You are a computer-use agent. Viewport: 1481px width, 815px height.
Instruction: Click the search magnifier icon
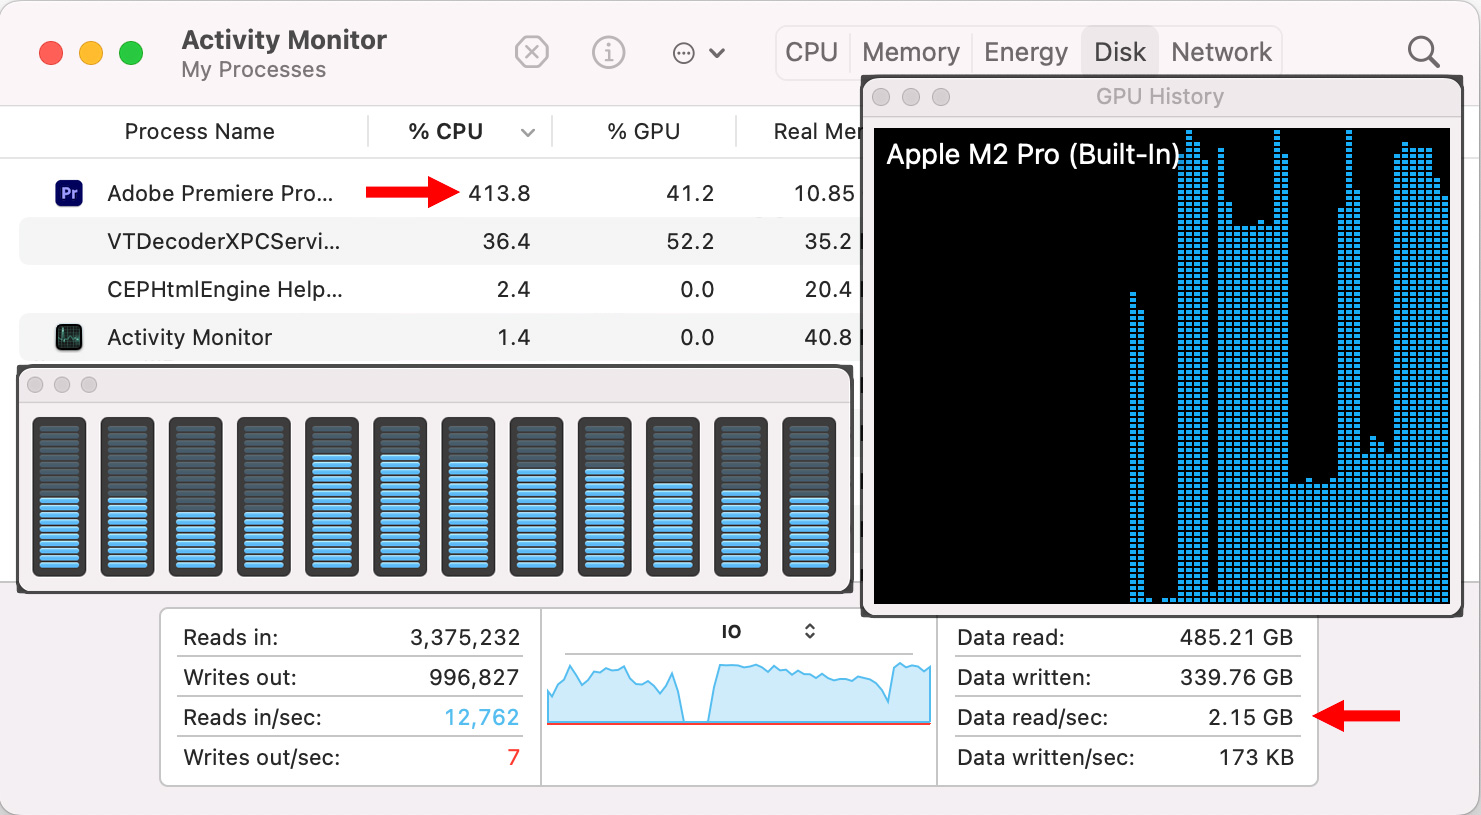pyautogui.click(x=1423, y=52)
